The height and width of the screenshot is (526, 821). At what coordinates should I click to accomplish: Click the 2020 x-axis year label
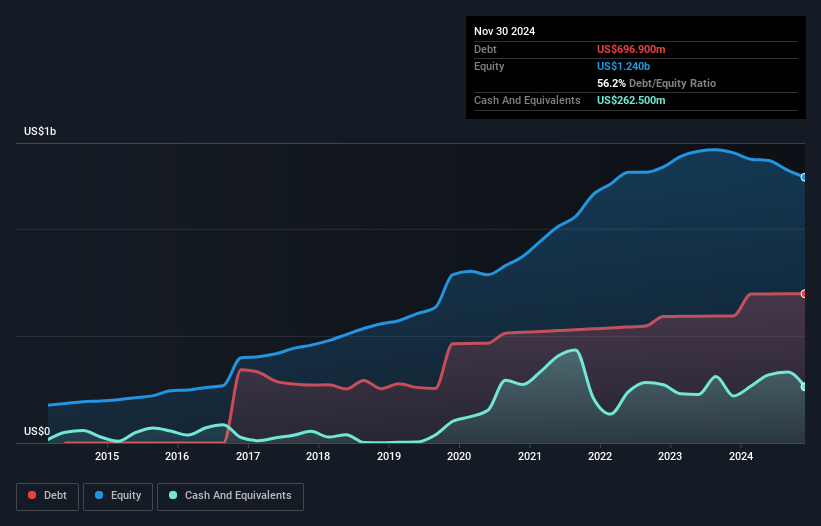(x=459, y=456)
